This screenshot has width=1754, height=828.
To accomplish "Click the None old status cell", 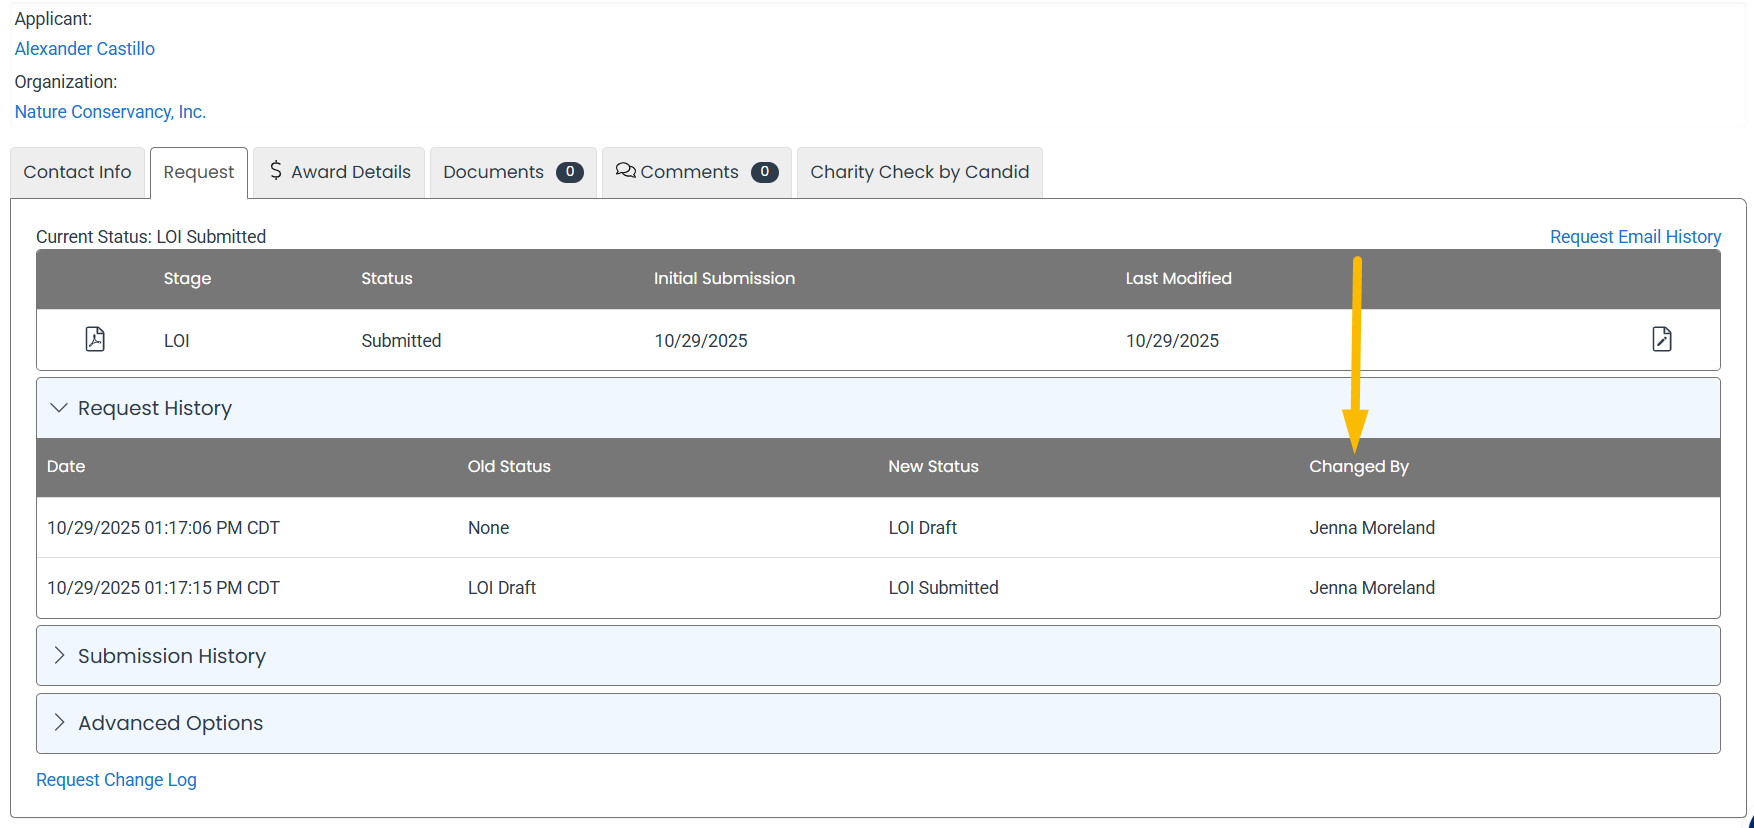I will (488, 527).
